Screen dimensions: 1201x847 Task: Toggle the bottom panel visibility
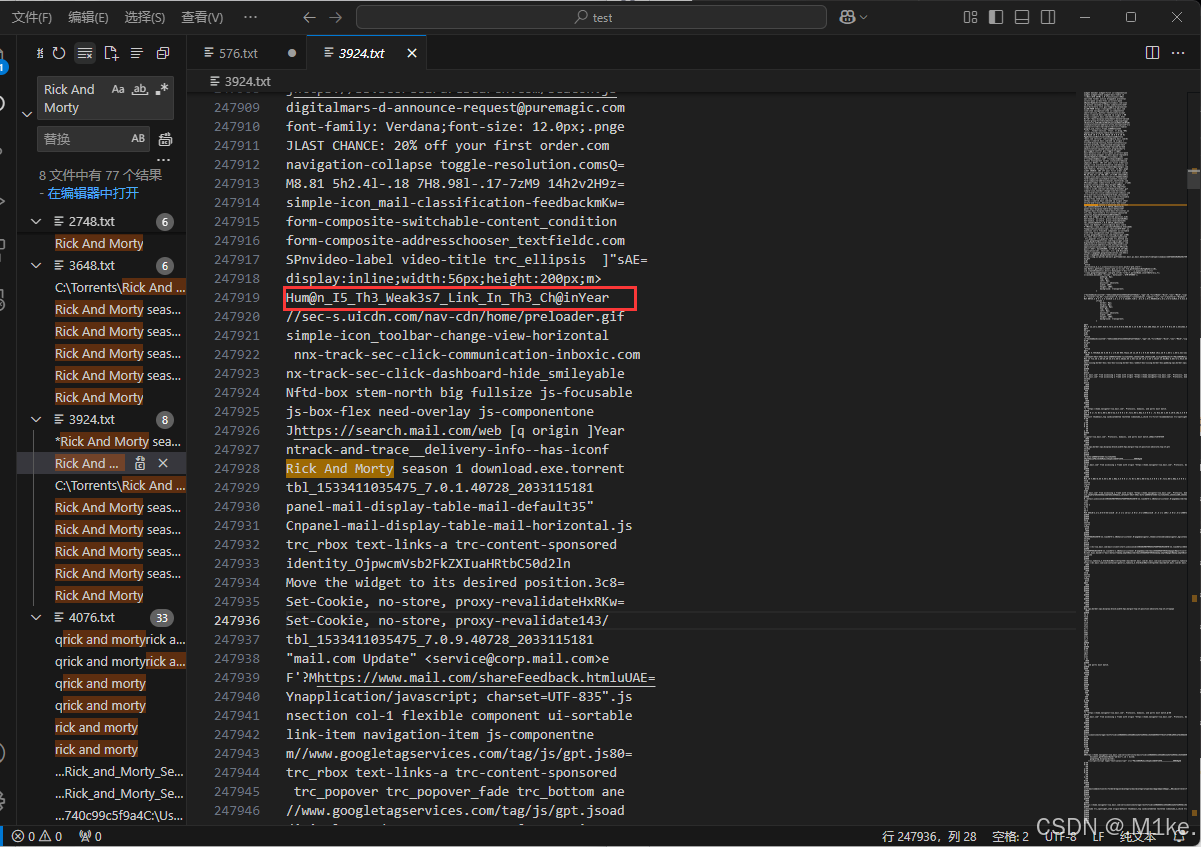(1022, 17)
